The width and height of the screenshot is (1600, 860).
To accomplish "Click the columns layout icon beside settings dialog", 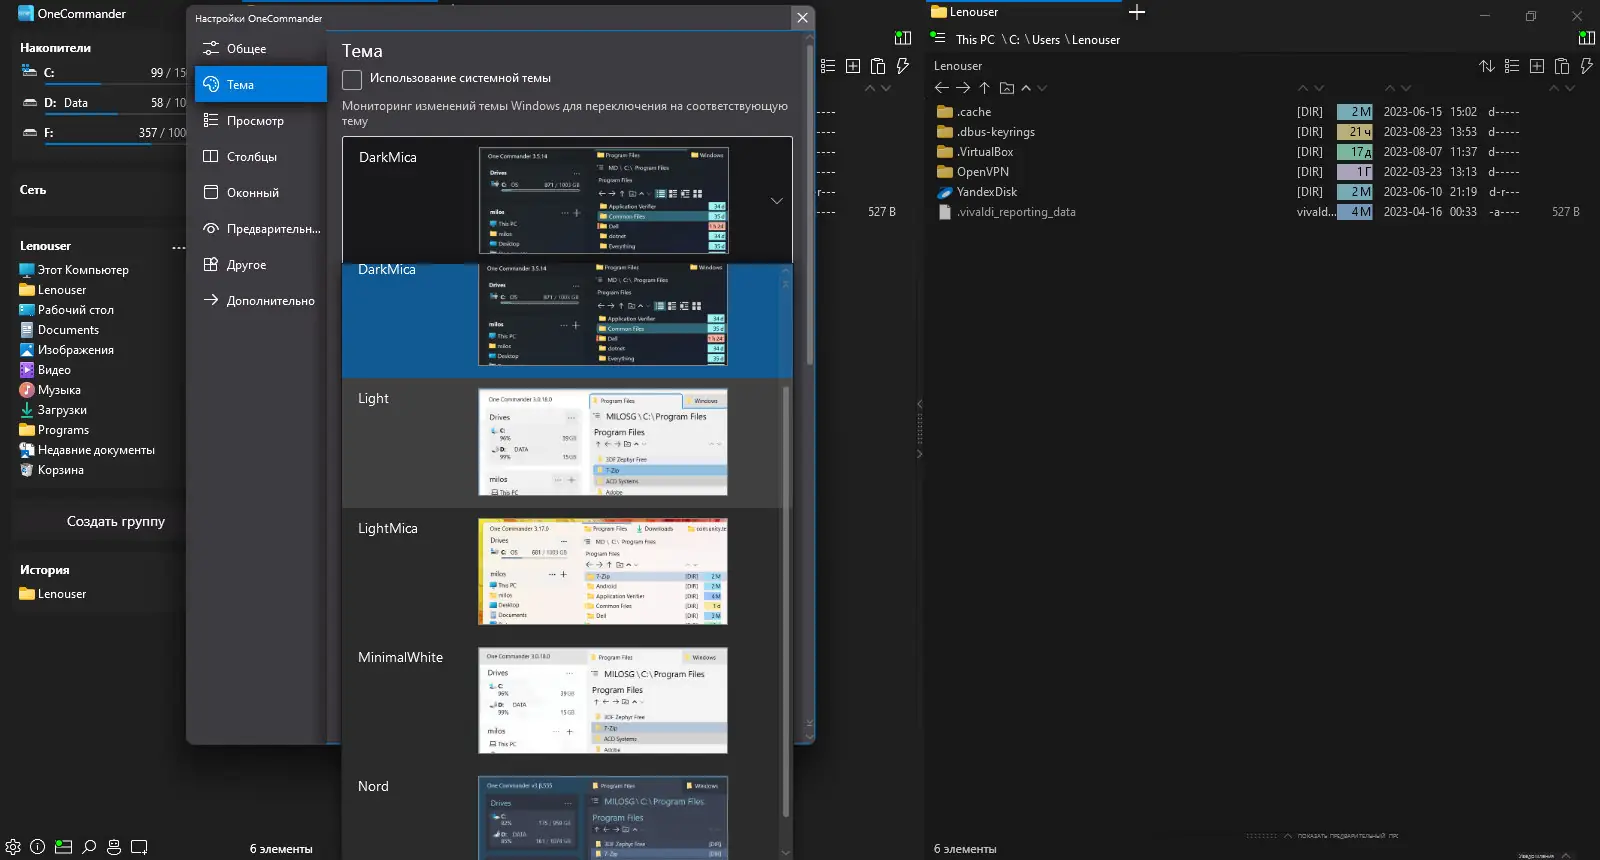I will (x=903, y=38).
